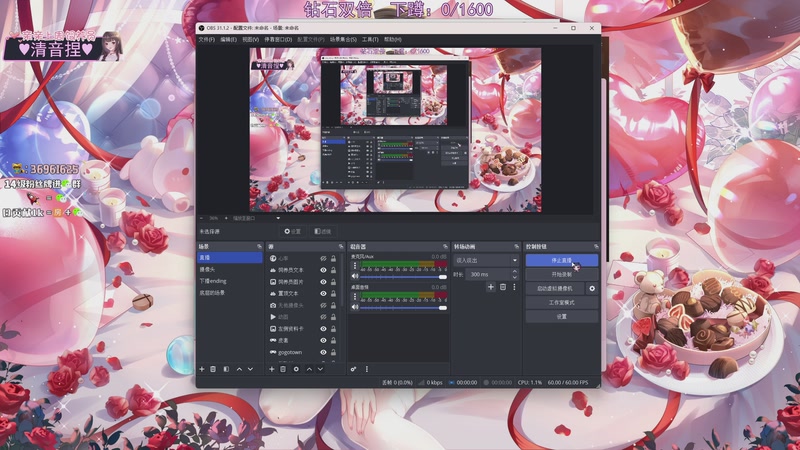Adjust the 麦克风/Aux volume slider

pos(404,277)
